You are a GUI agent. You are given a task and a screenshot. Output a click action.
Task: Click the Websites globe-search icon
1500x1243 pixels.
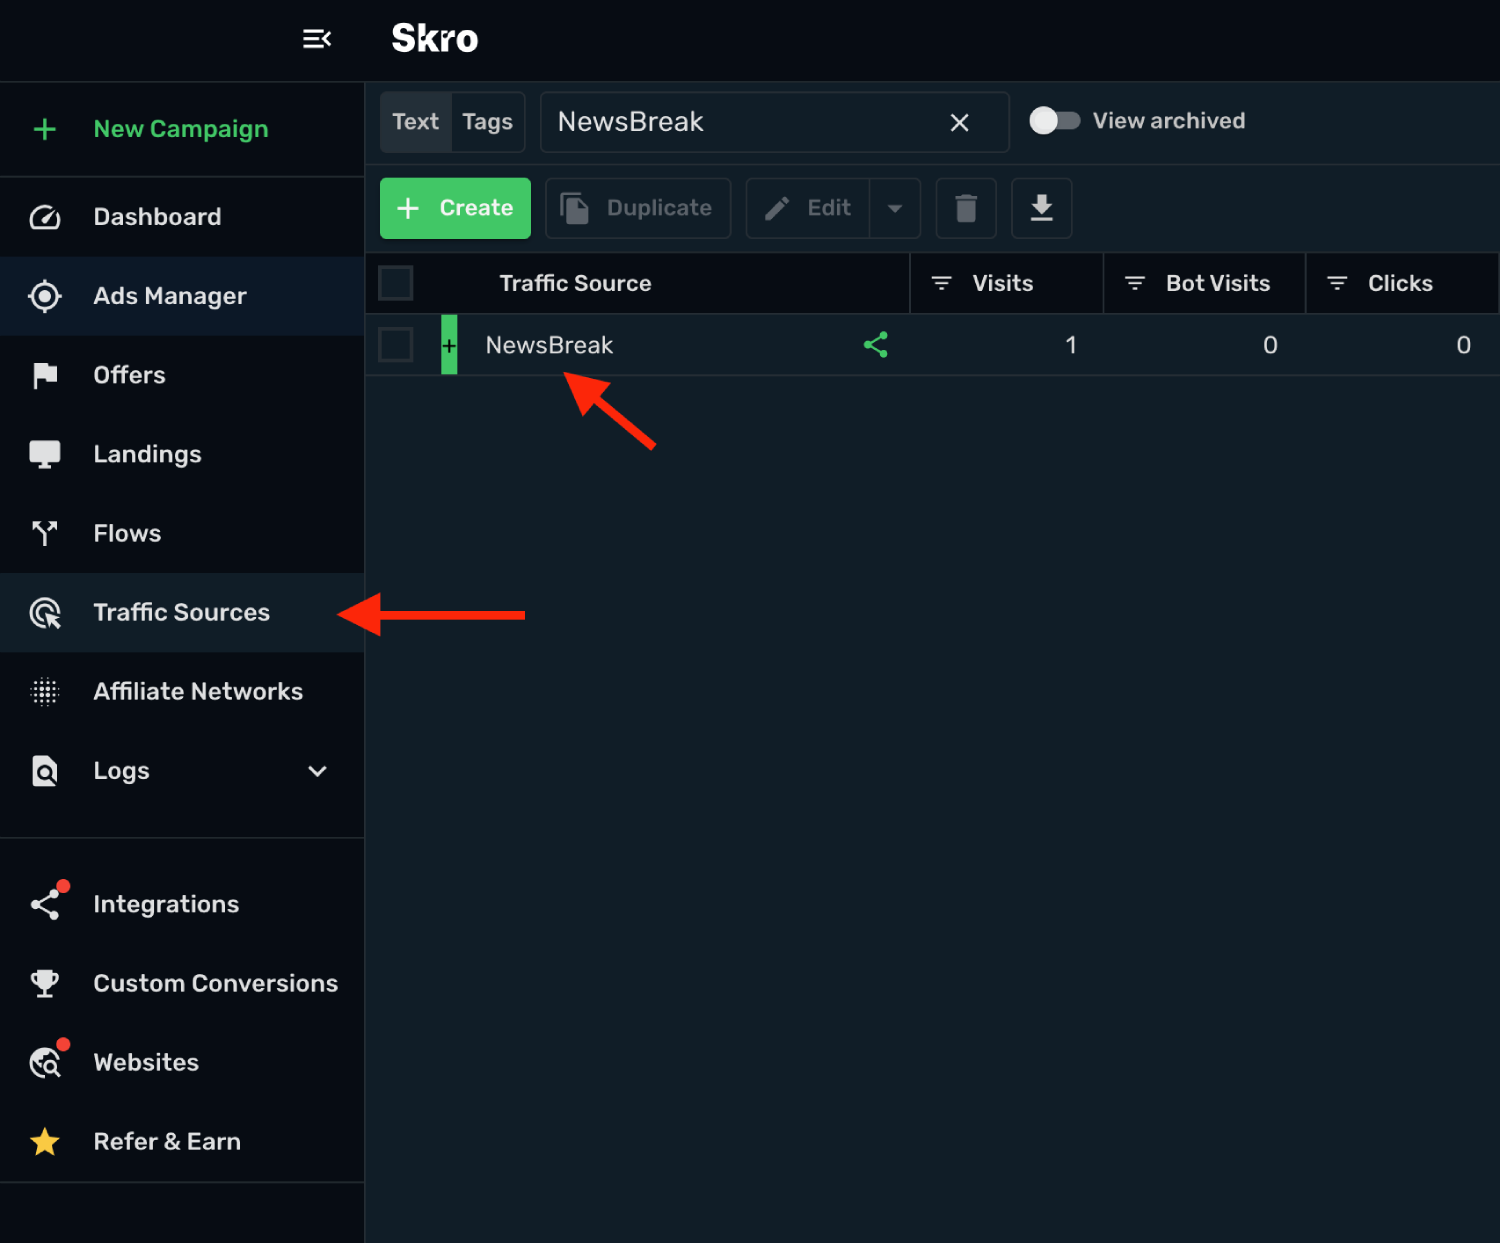tap(45, 1062)
